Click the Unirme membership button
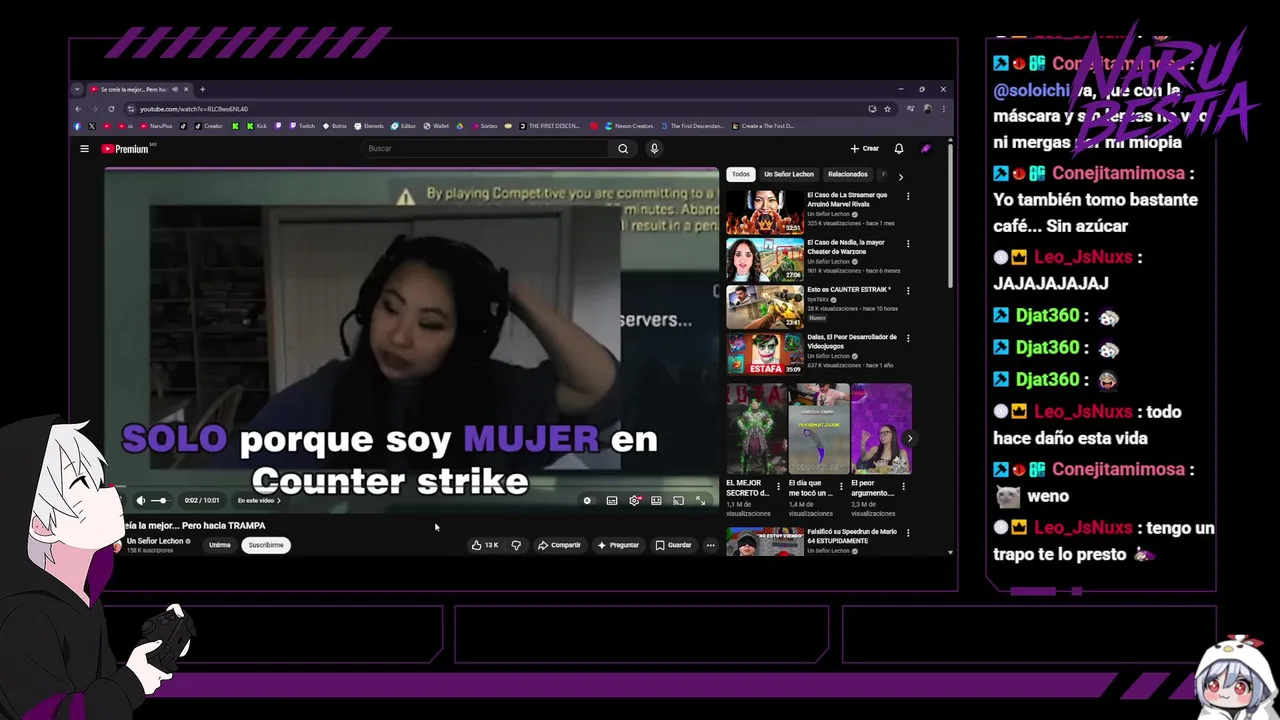 pyautogui.click(x=220, y=545)
